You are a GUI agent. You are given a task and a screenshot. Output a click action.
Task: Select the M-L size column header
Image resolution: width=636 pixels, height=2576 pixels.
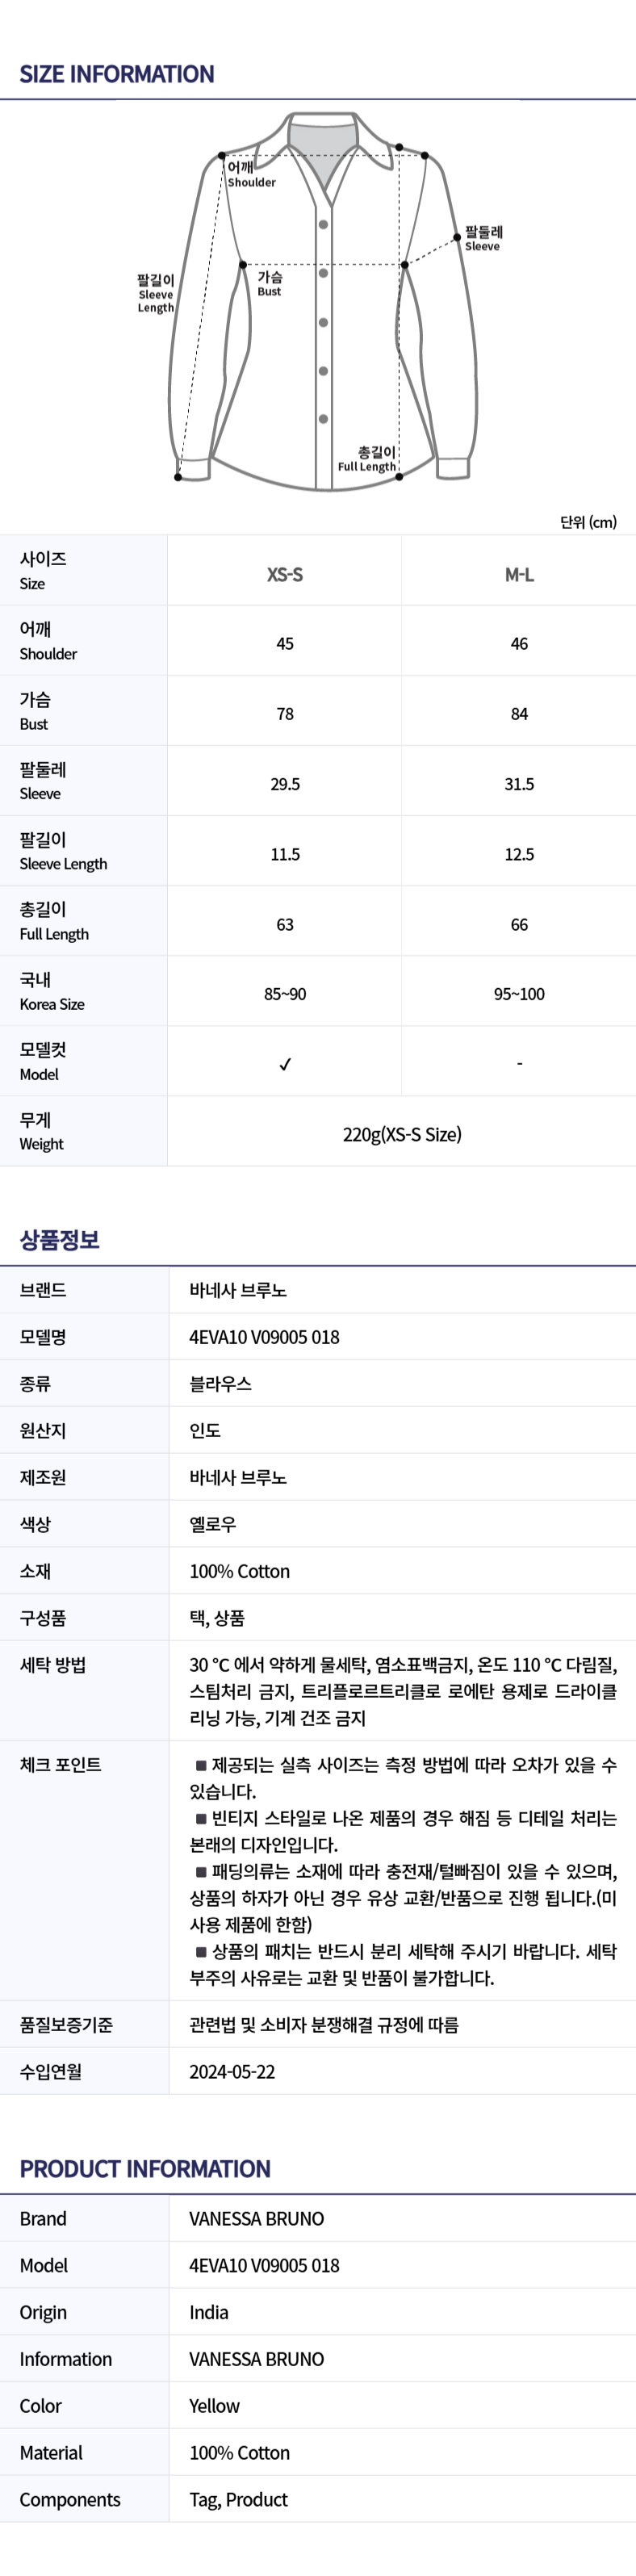pos(519,574)
